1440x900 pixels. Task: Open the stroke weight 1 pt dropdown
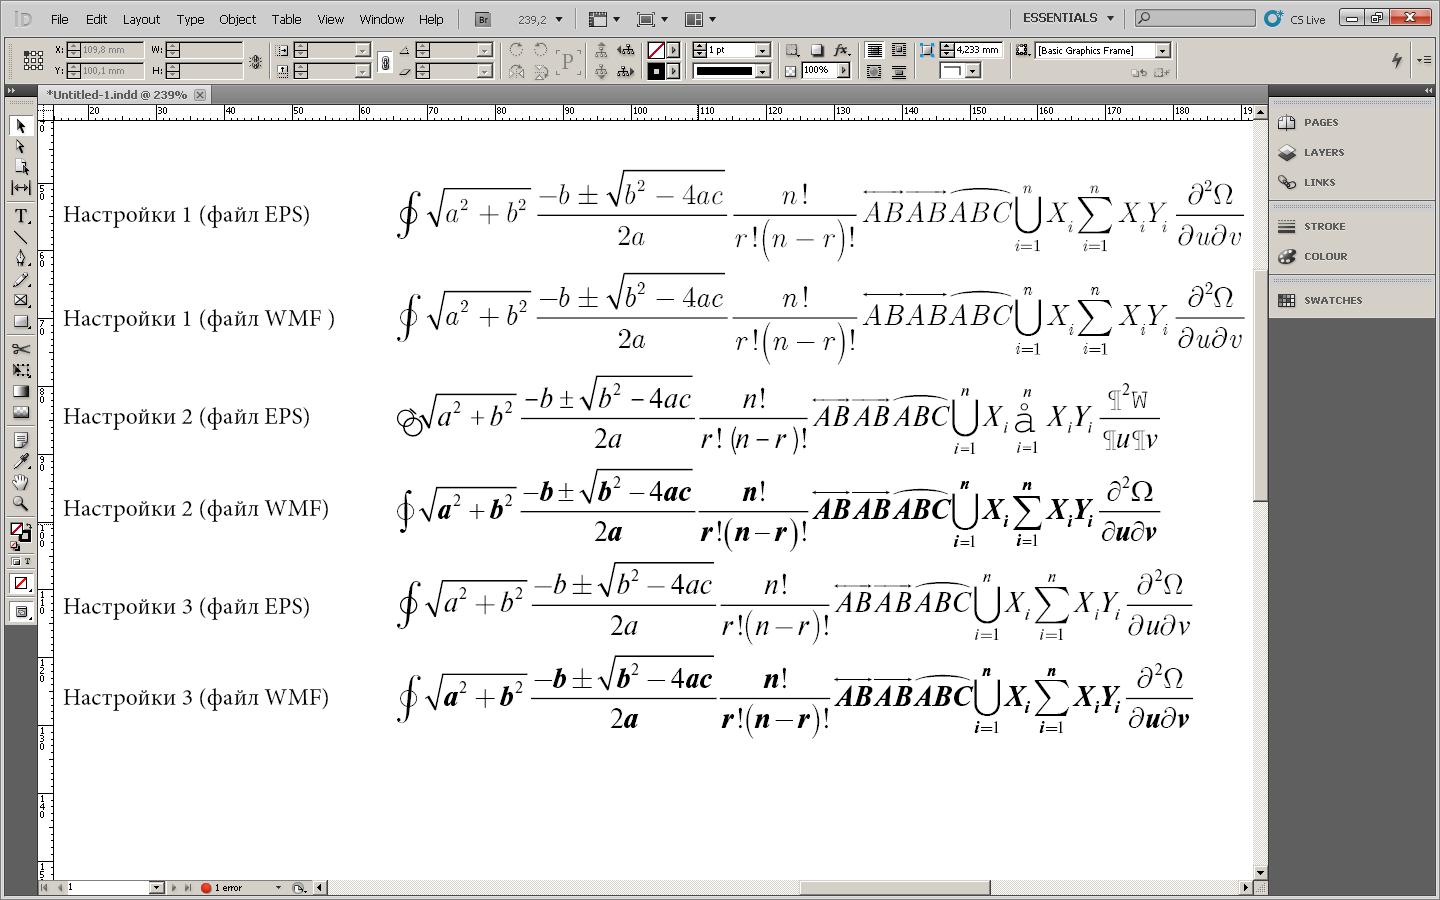(762, 50)
